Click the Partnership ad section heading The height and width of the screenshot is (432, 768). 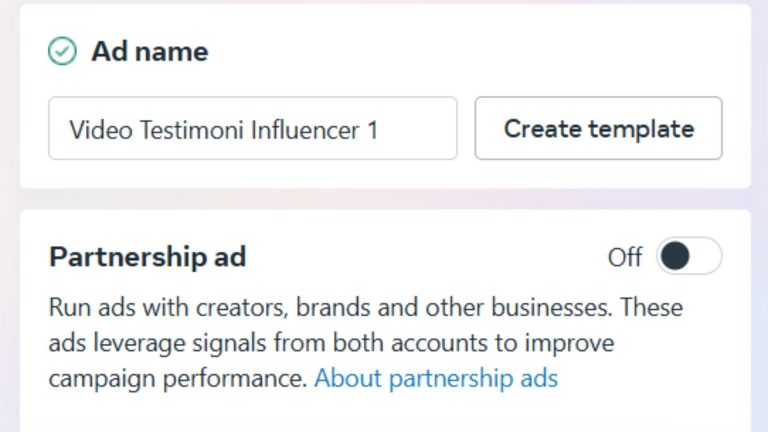147,257
